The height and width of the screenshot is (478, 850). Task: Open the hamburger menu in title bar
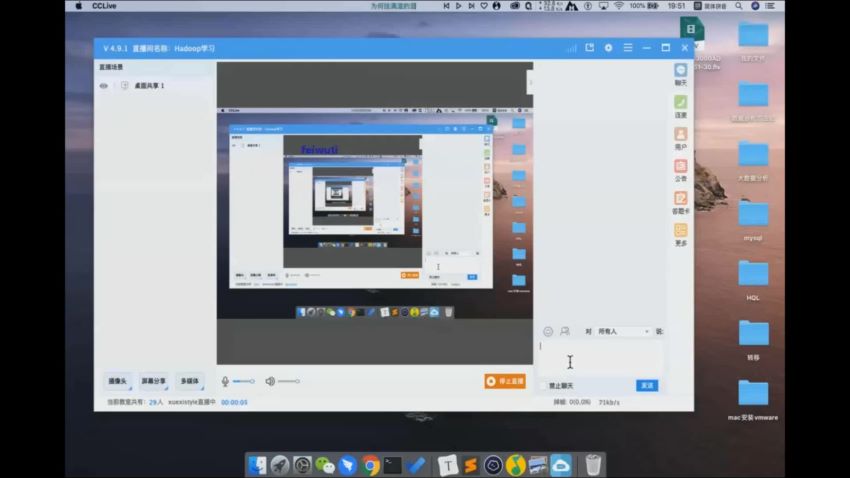627,48
